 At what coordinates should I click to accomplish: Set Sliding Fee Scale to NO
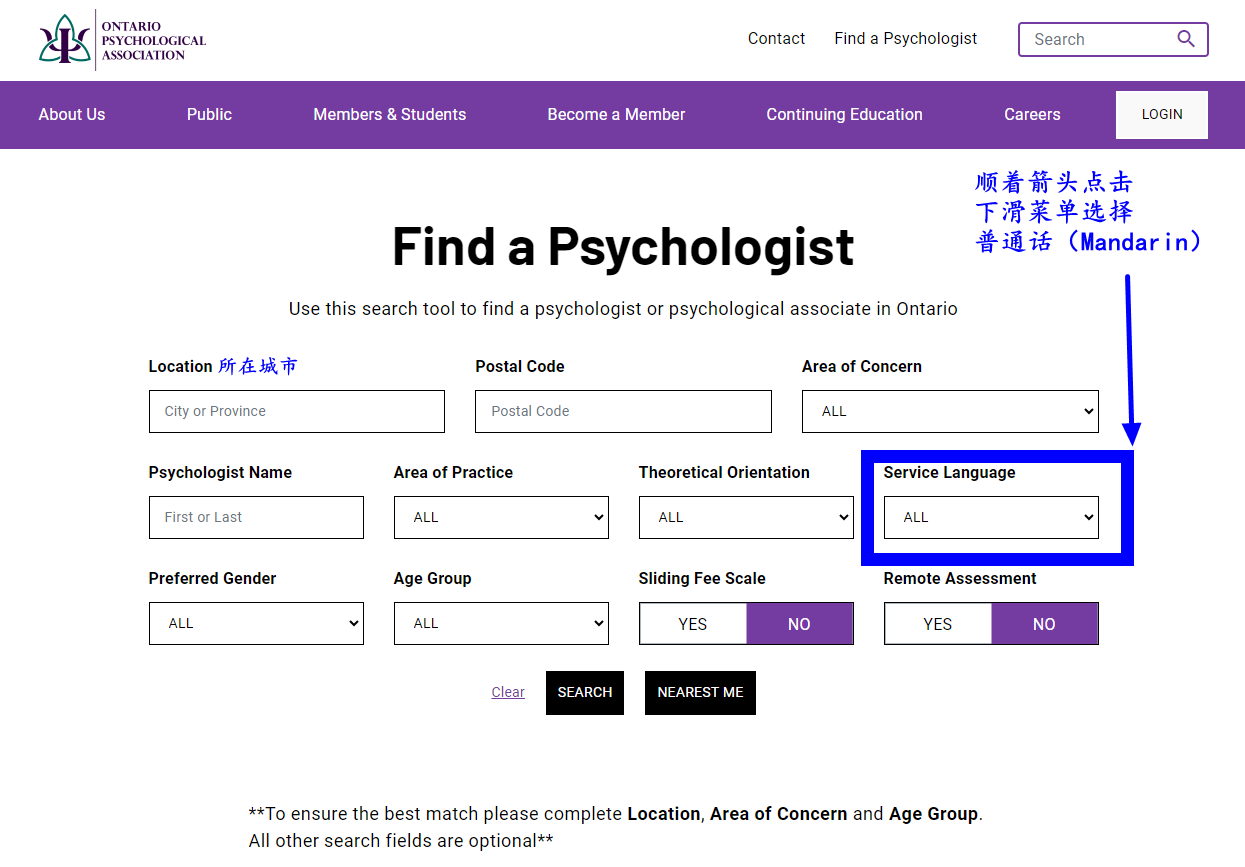[x=799, y=624]
